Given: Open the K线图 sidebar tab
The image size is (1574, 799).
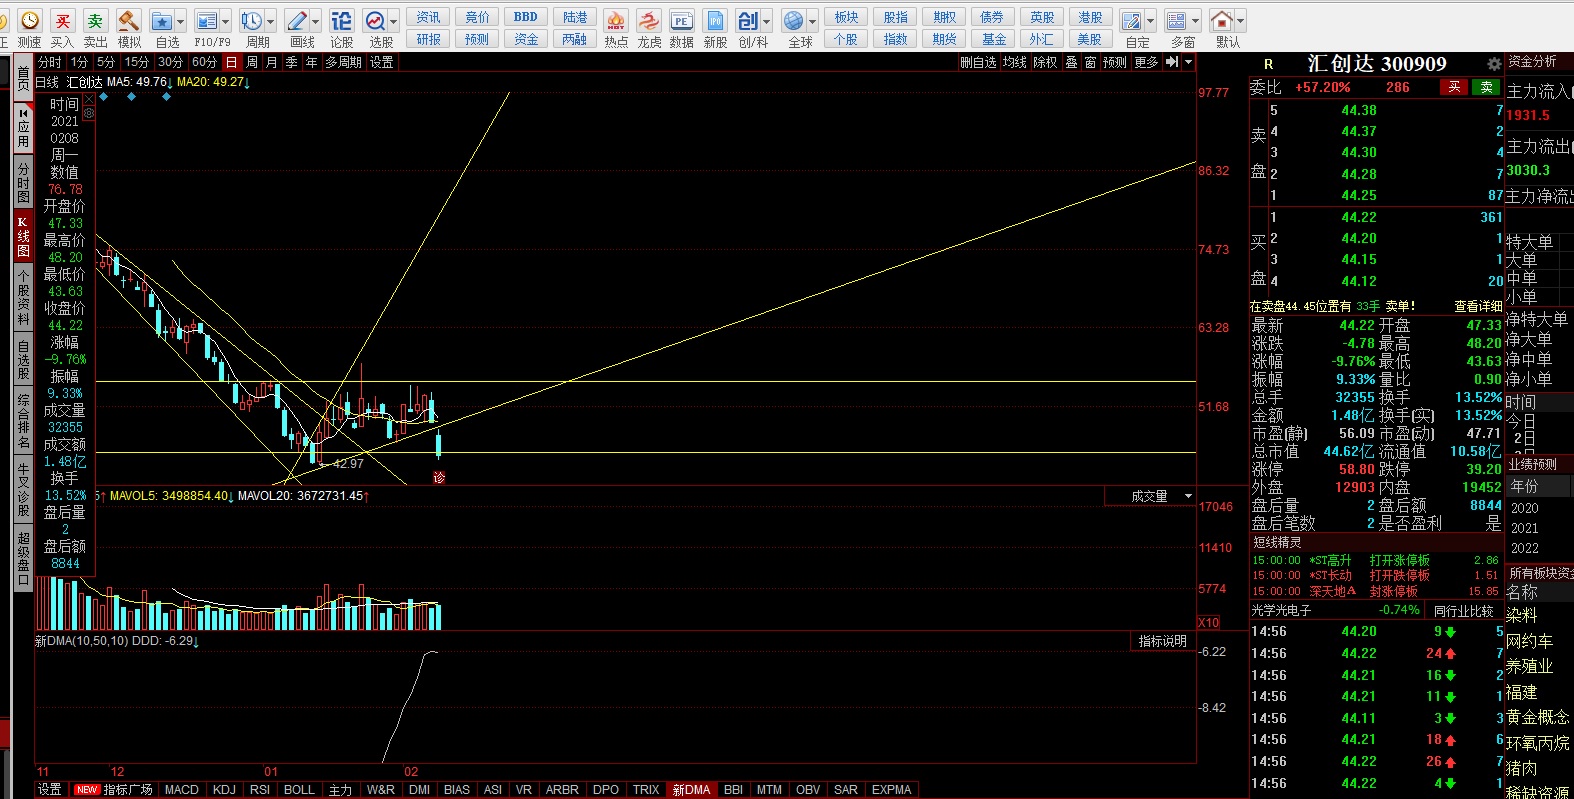Looking at the screenshot, I should [x=23, y=237].
